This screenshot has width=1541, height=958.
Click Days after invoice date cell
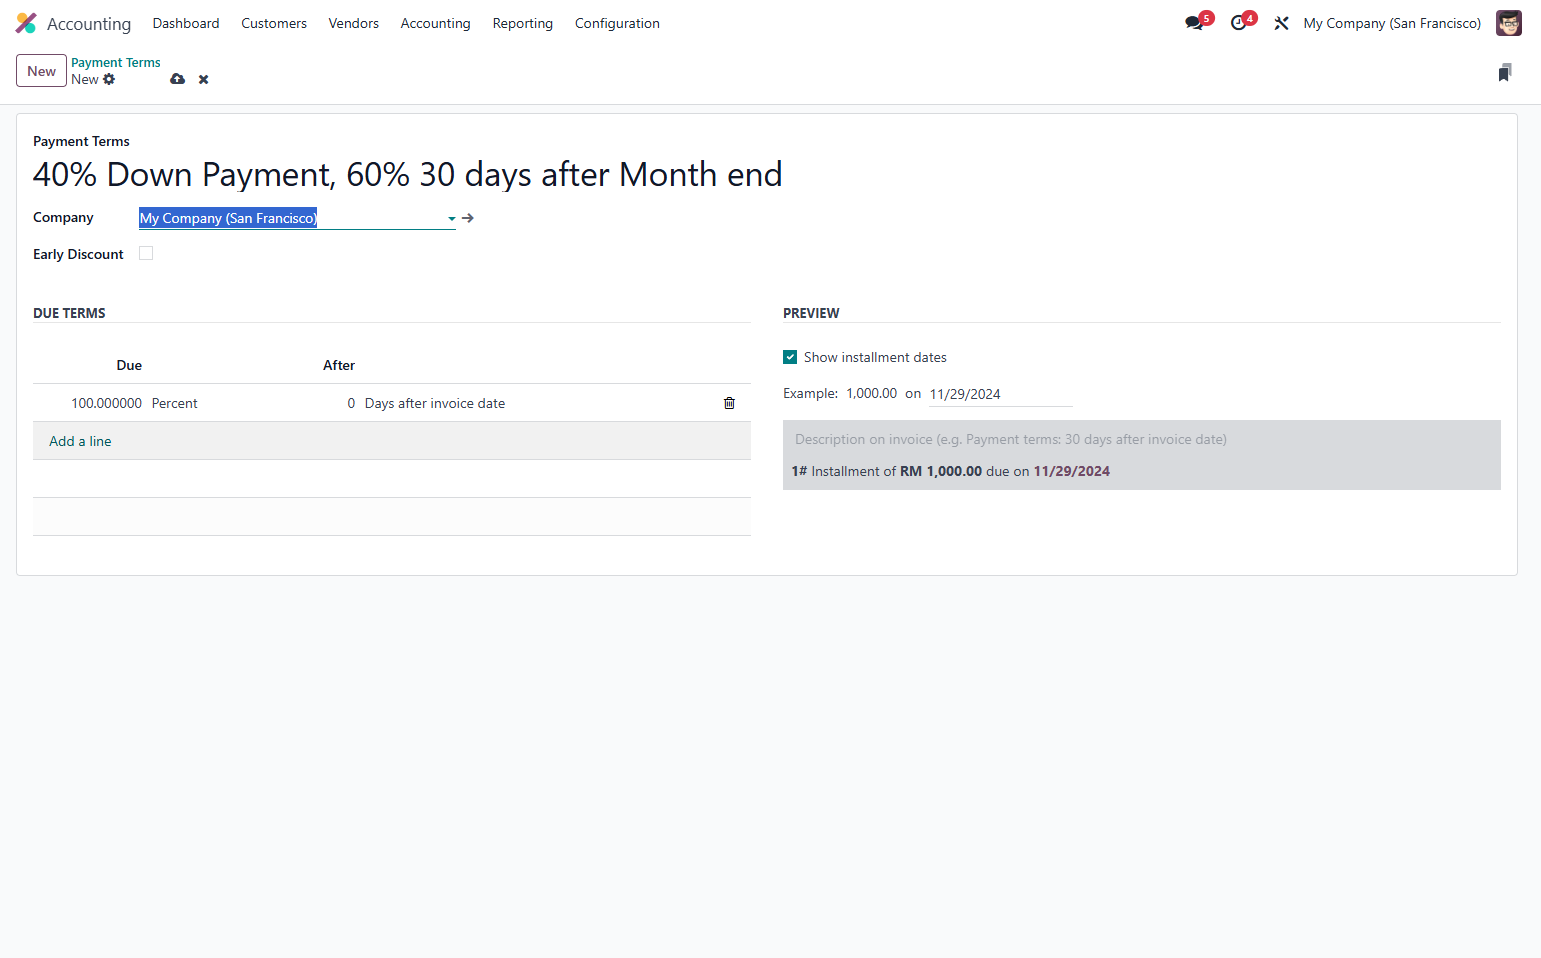coord(435,403)
